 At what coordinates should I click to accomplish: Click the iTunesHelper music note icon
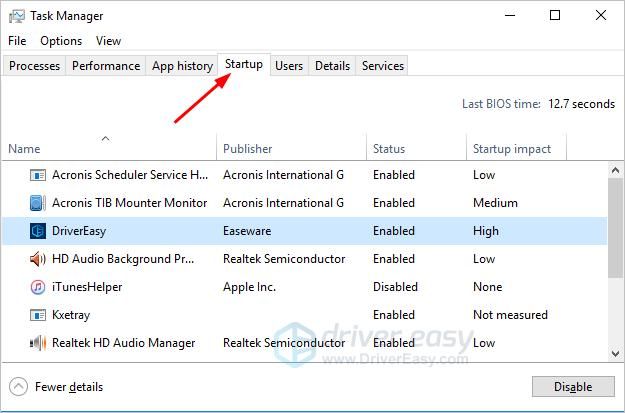click(38, 287)
